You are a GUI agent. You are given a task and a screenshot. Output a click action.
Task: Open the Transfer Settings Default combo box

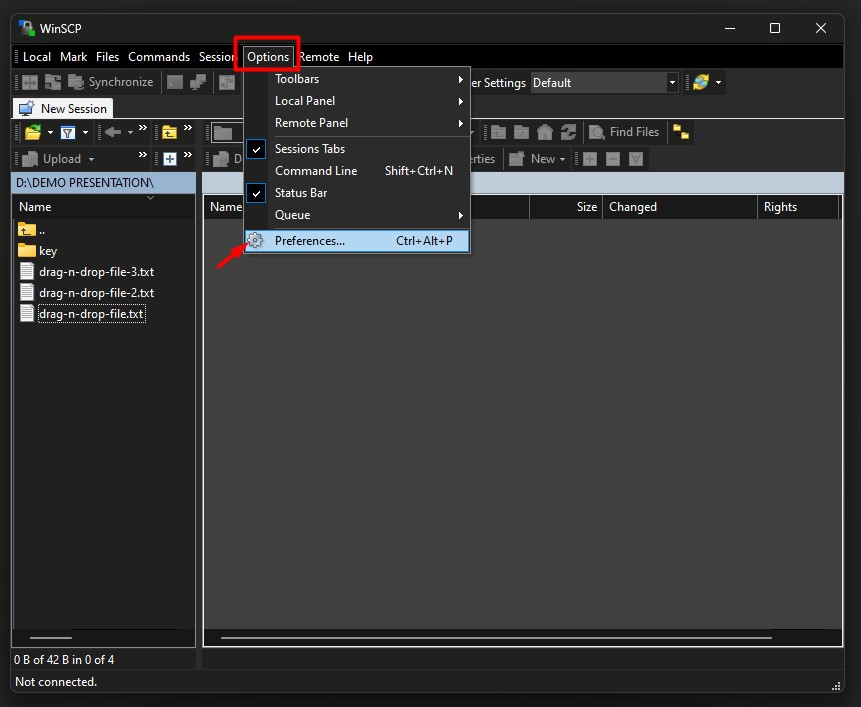coord(605,83)
